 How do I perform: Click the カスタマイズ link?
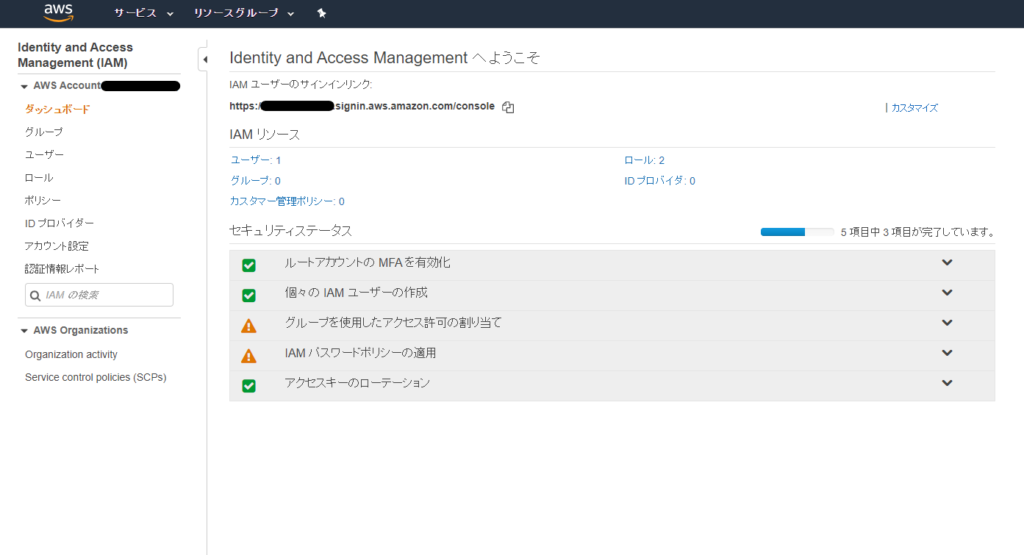(914, 107)
